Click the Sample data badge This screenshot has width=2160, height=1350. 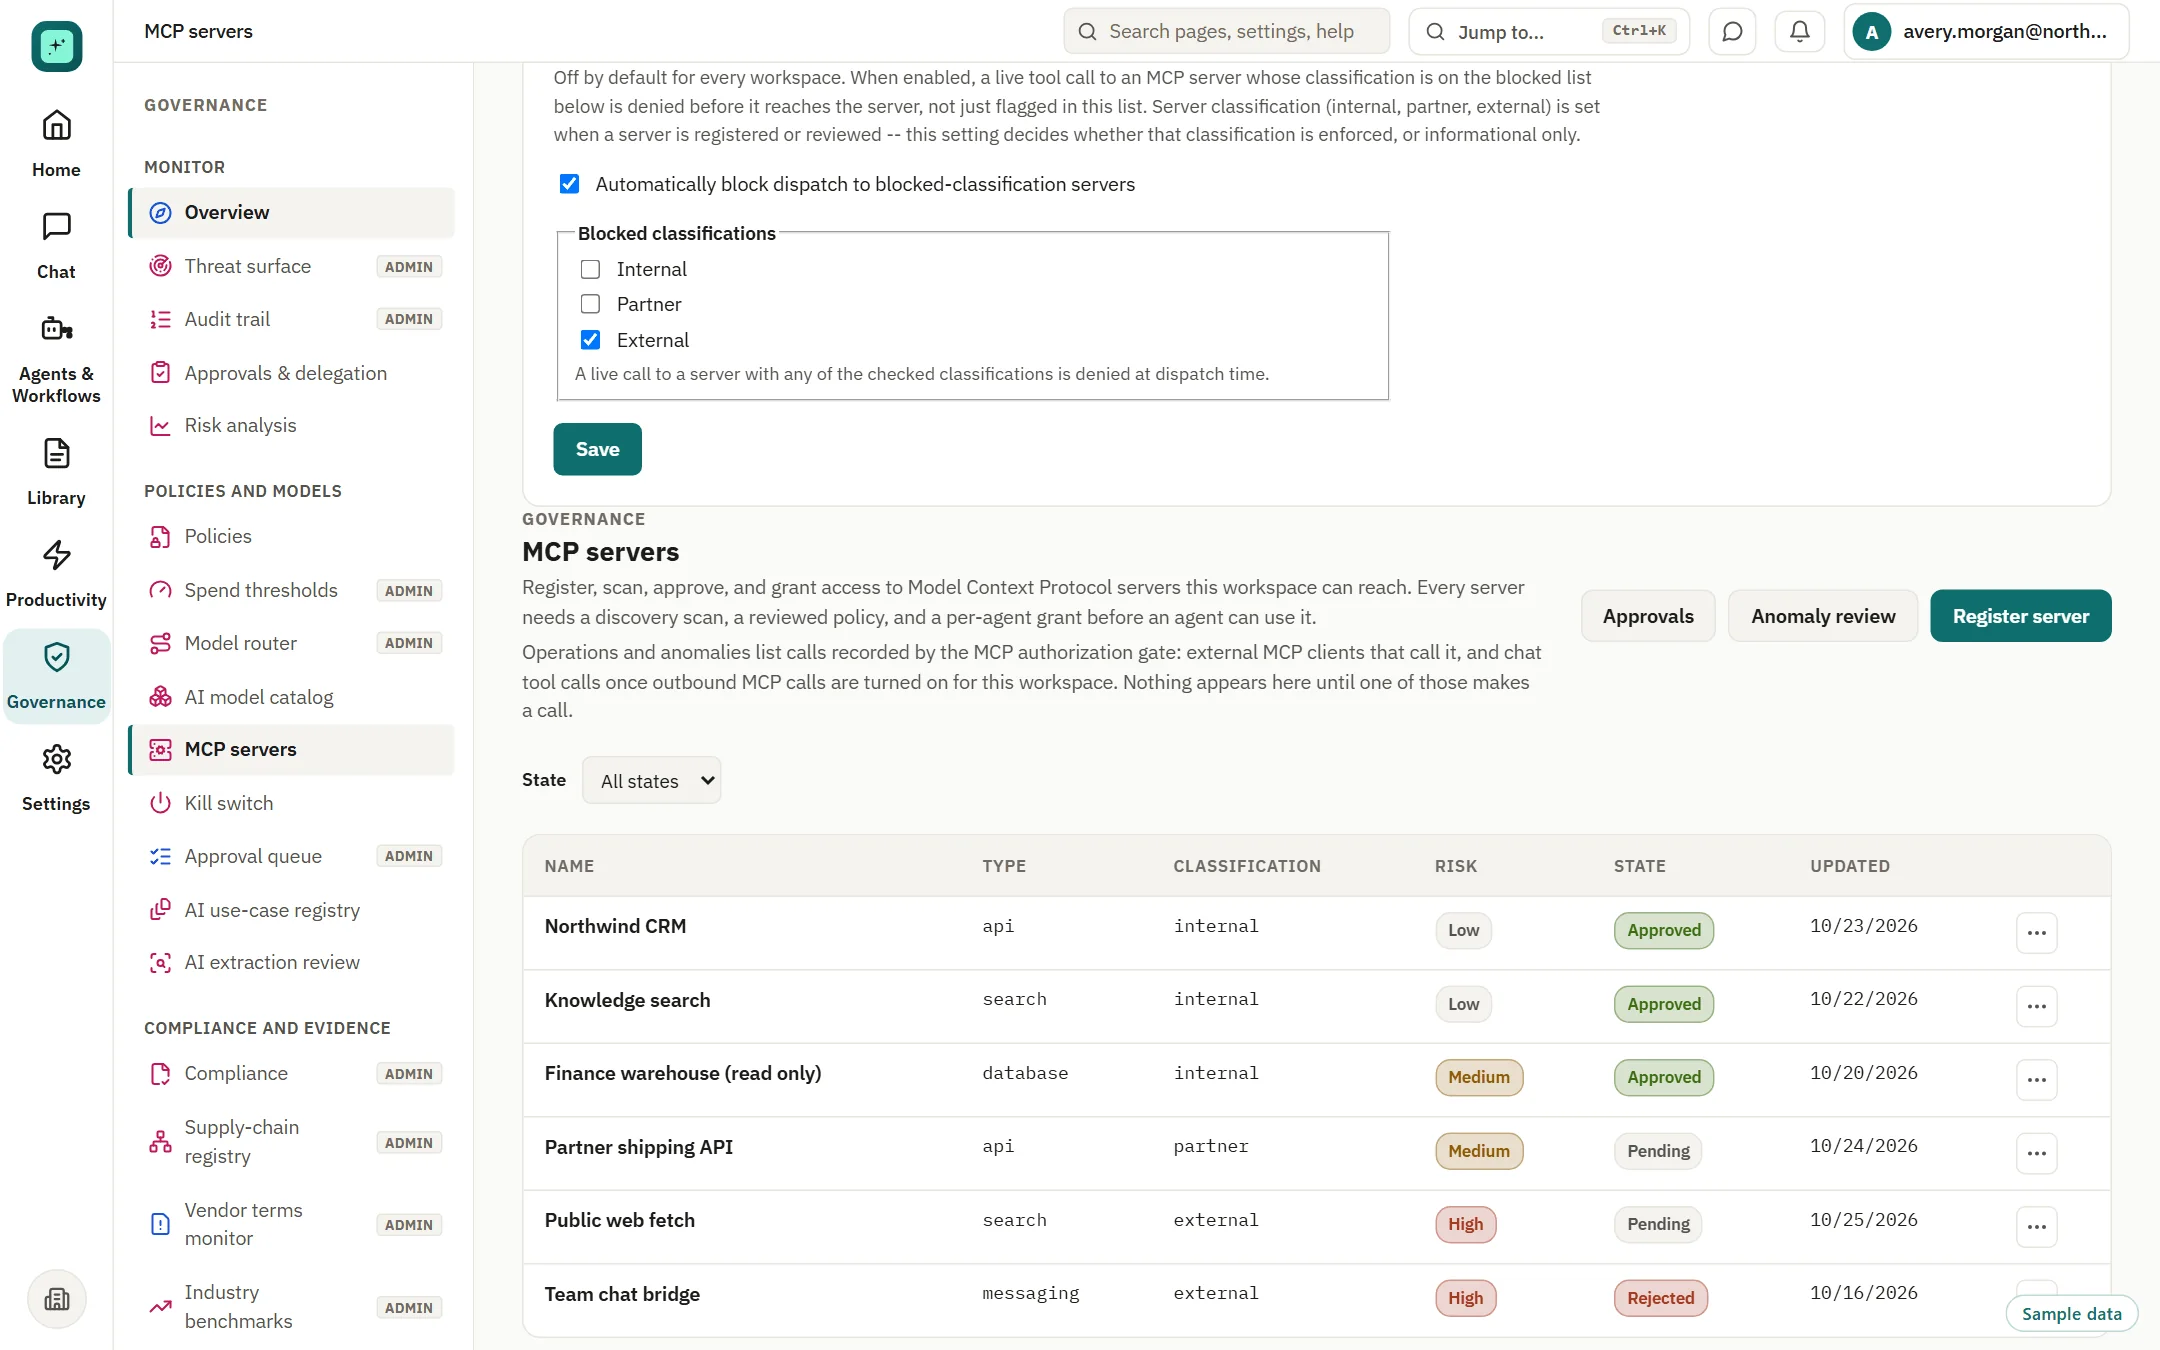[2071, 1314]
